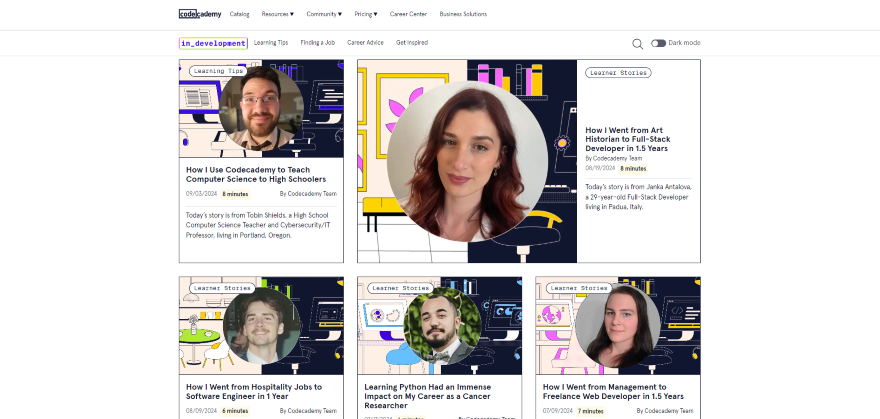The height and width of the screenshot is (419, 880).
Task: Click the 09/03/2024 date text
Action: [201, 194]
